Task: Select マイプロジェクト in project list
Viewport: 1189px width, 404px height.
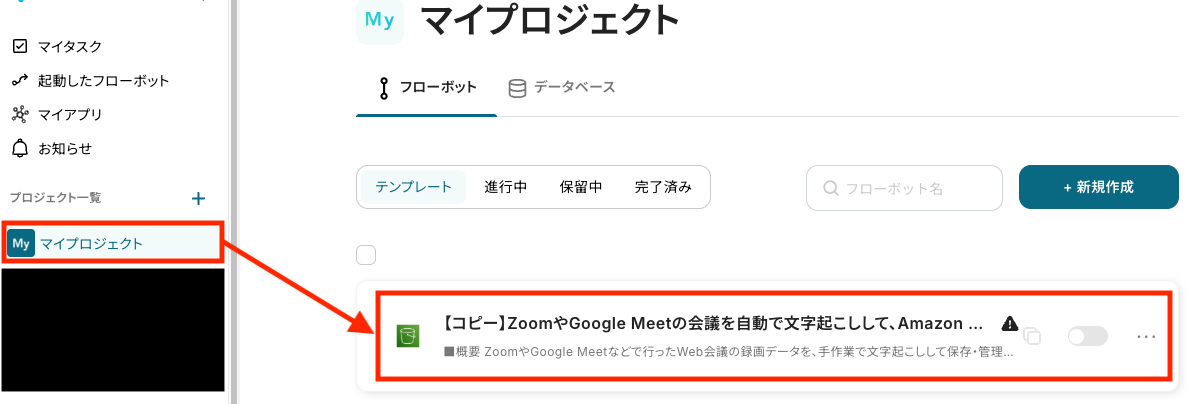Action: pos(91,243)
